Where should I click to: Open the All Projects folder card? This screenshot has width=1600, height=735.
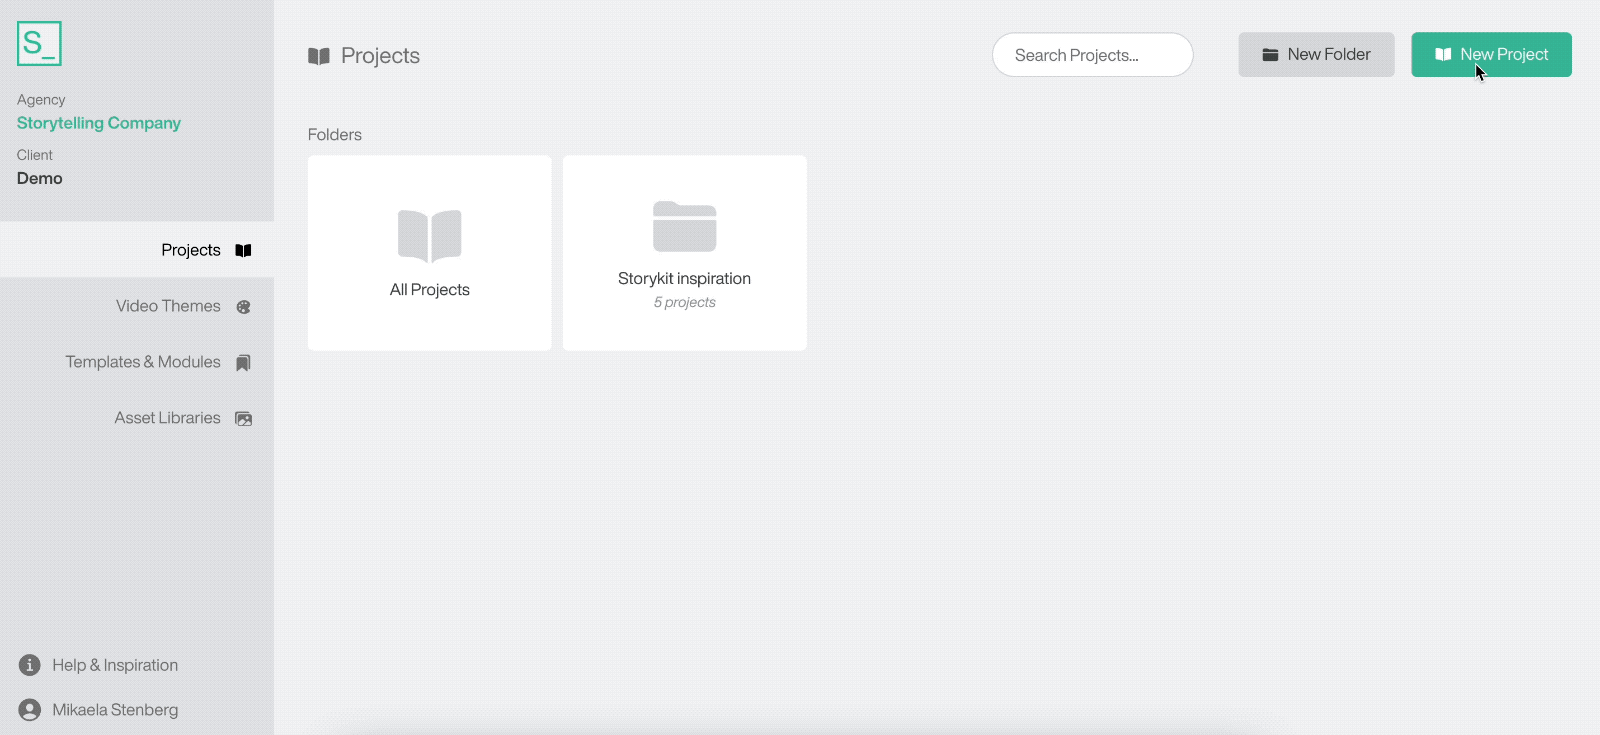[x=429, y=253]
